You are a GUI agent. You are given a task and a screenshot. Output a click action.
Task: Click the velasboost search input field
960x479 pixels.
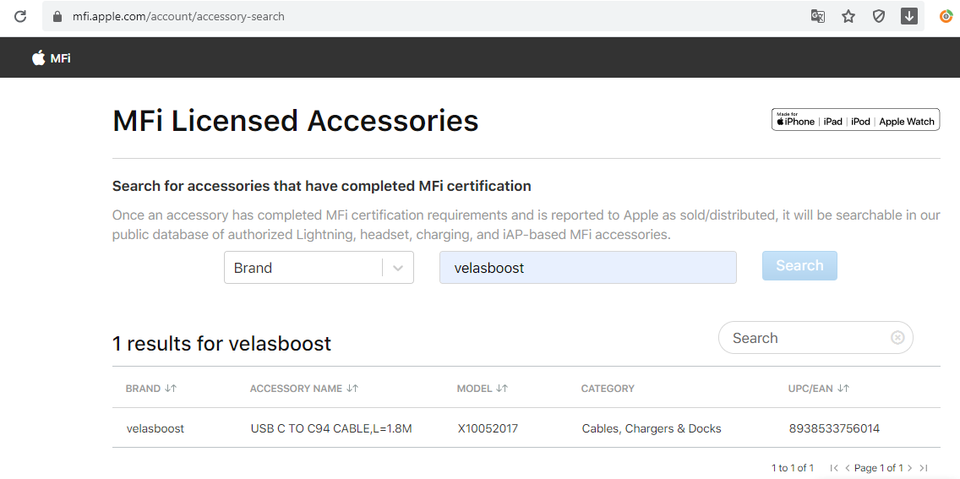tap(588, 268)
